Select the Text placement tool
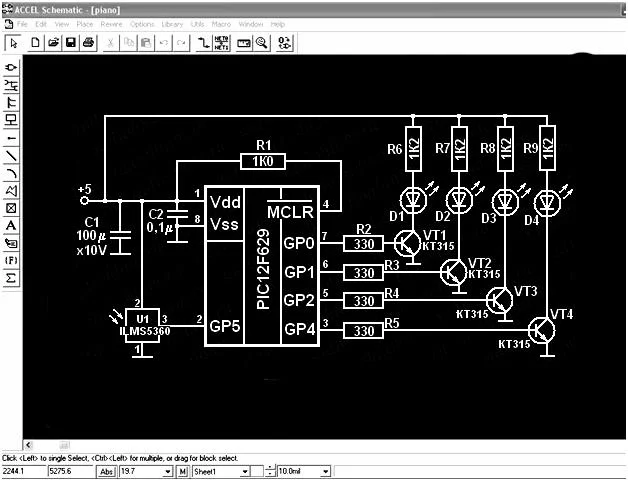 11,226
